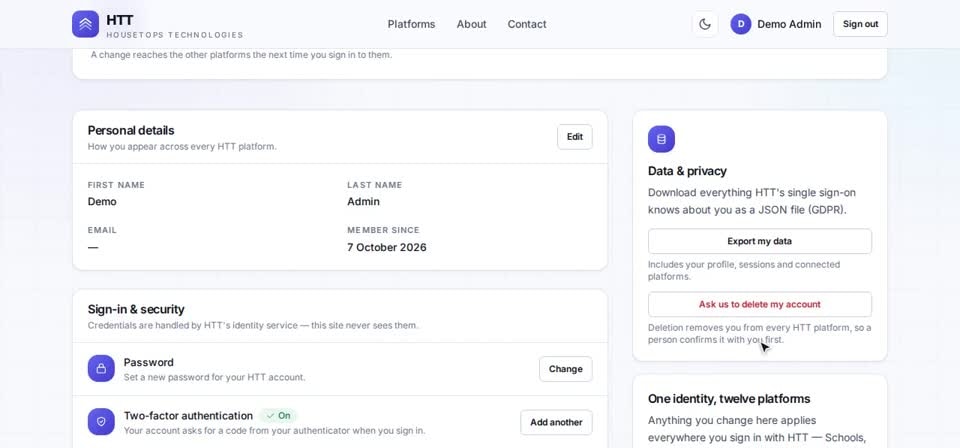
Task: Toggle dark mode moon icon
Action: 705,24
